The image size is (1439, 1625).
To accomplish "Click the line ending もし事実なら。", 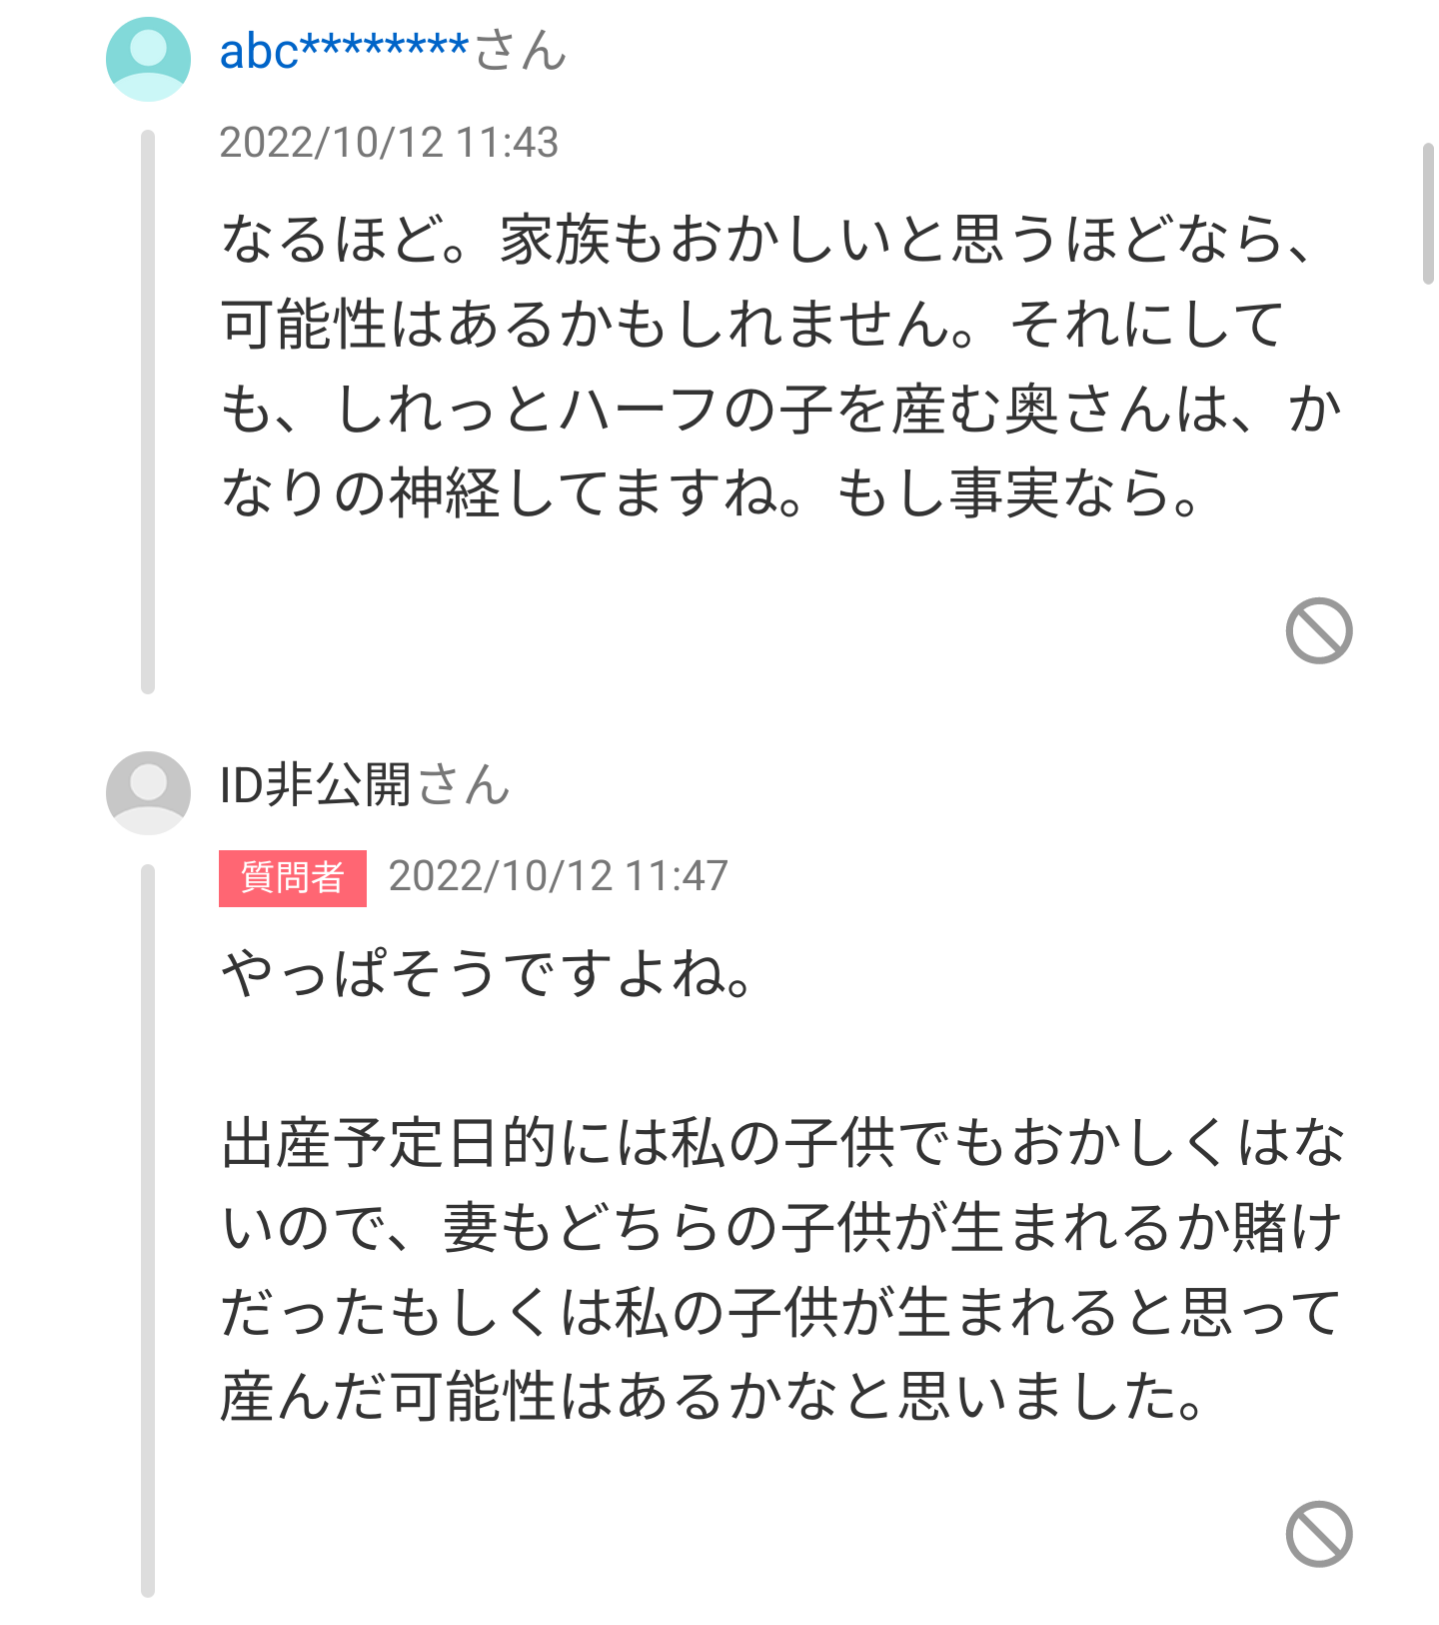I will pyautogui.click(x=711, y=494).
